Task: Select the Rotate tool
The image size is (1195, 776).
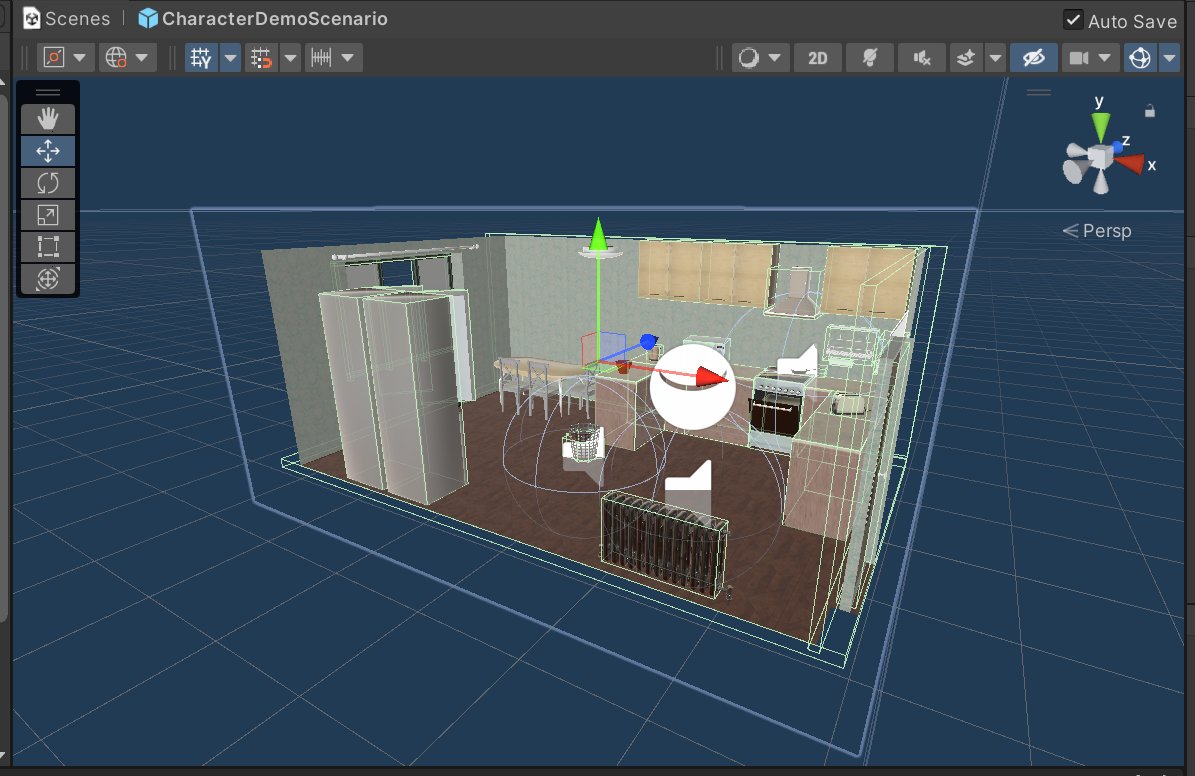Action: (47, 182)
